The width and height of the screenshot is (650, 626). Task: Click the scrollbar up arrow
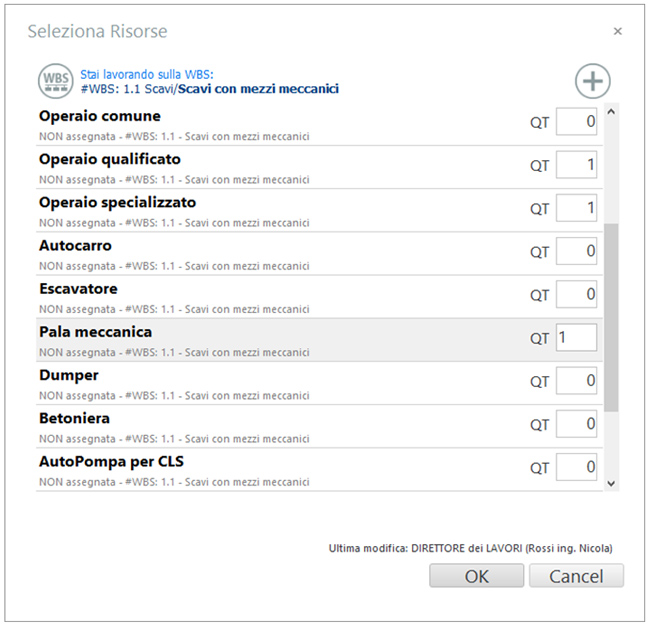click(x=611, y=112)
